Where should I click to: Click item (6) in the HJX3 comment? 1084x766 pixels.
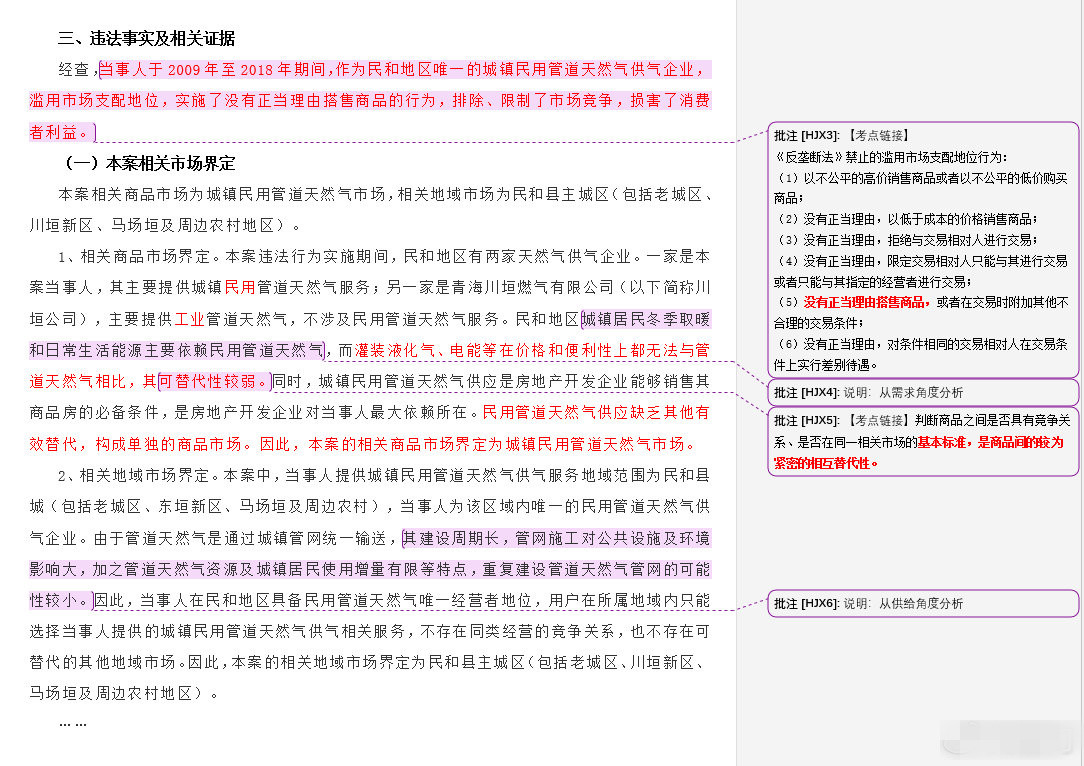[x=920, y=344]
